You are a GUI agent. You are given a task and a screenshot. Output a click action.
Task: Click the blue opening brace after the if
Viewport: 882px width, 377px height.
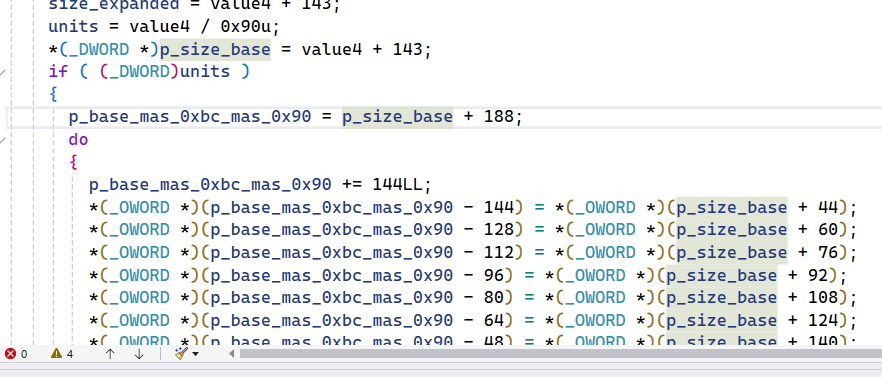[53, 94]
